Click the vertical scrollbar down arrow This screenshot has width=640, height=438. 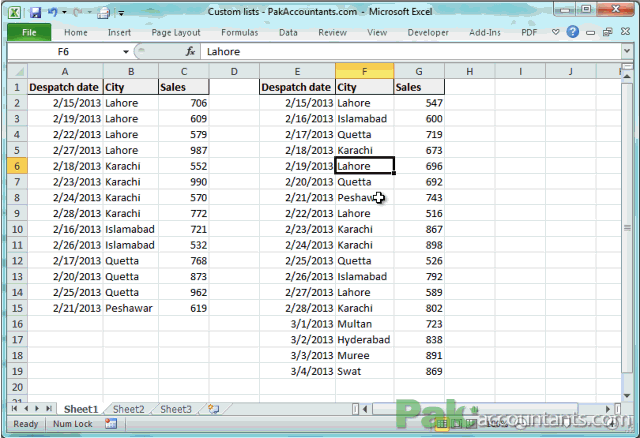[x=627, y=396]
